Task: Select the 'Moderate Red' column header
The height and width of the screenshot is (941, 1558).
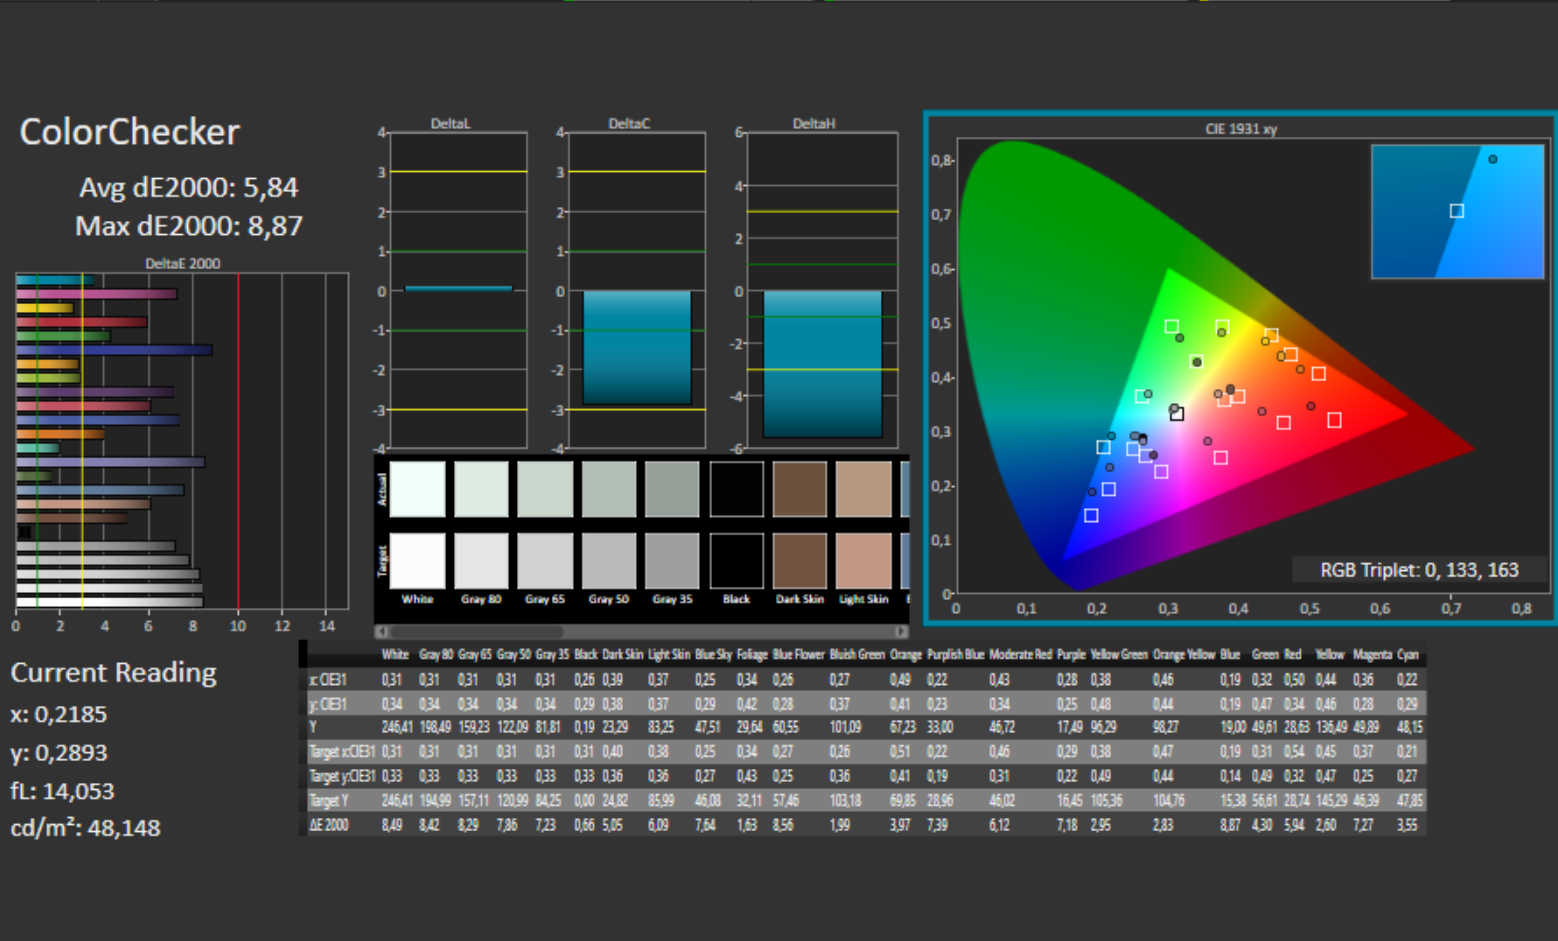Action: coord(1020,655)
